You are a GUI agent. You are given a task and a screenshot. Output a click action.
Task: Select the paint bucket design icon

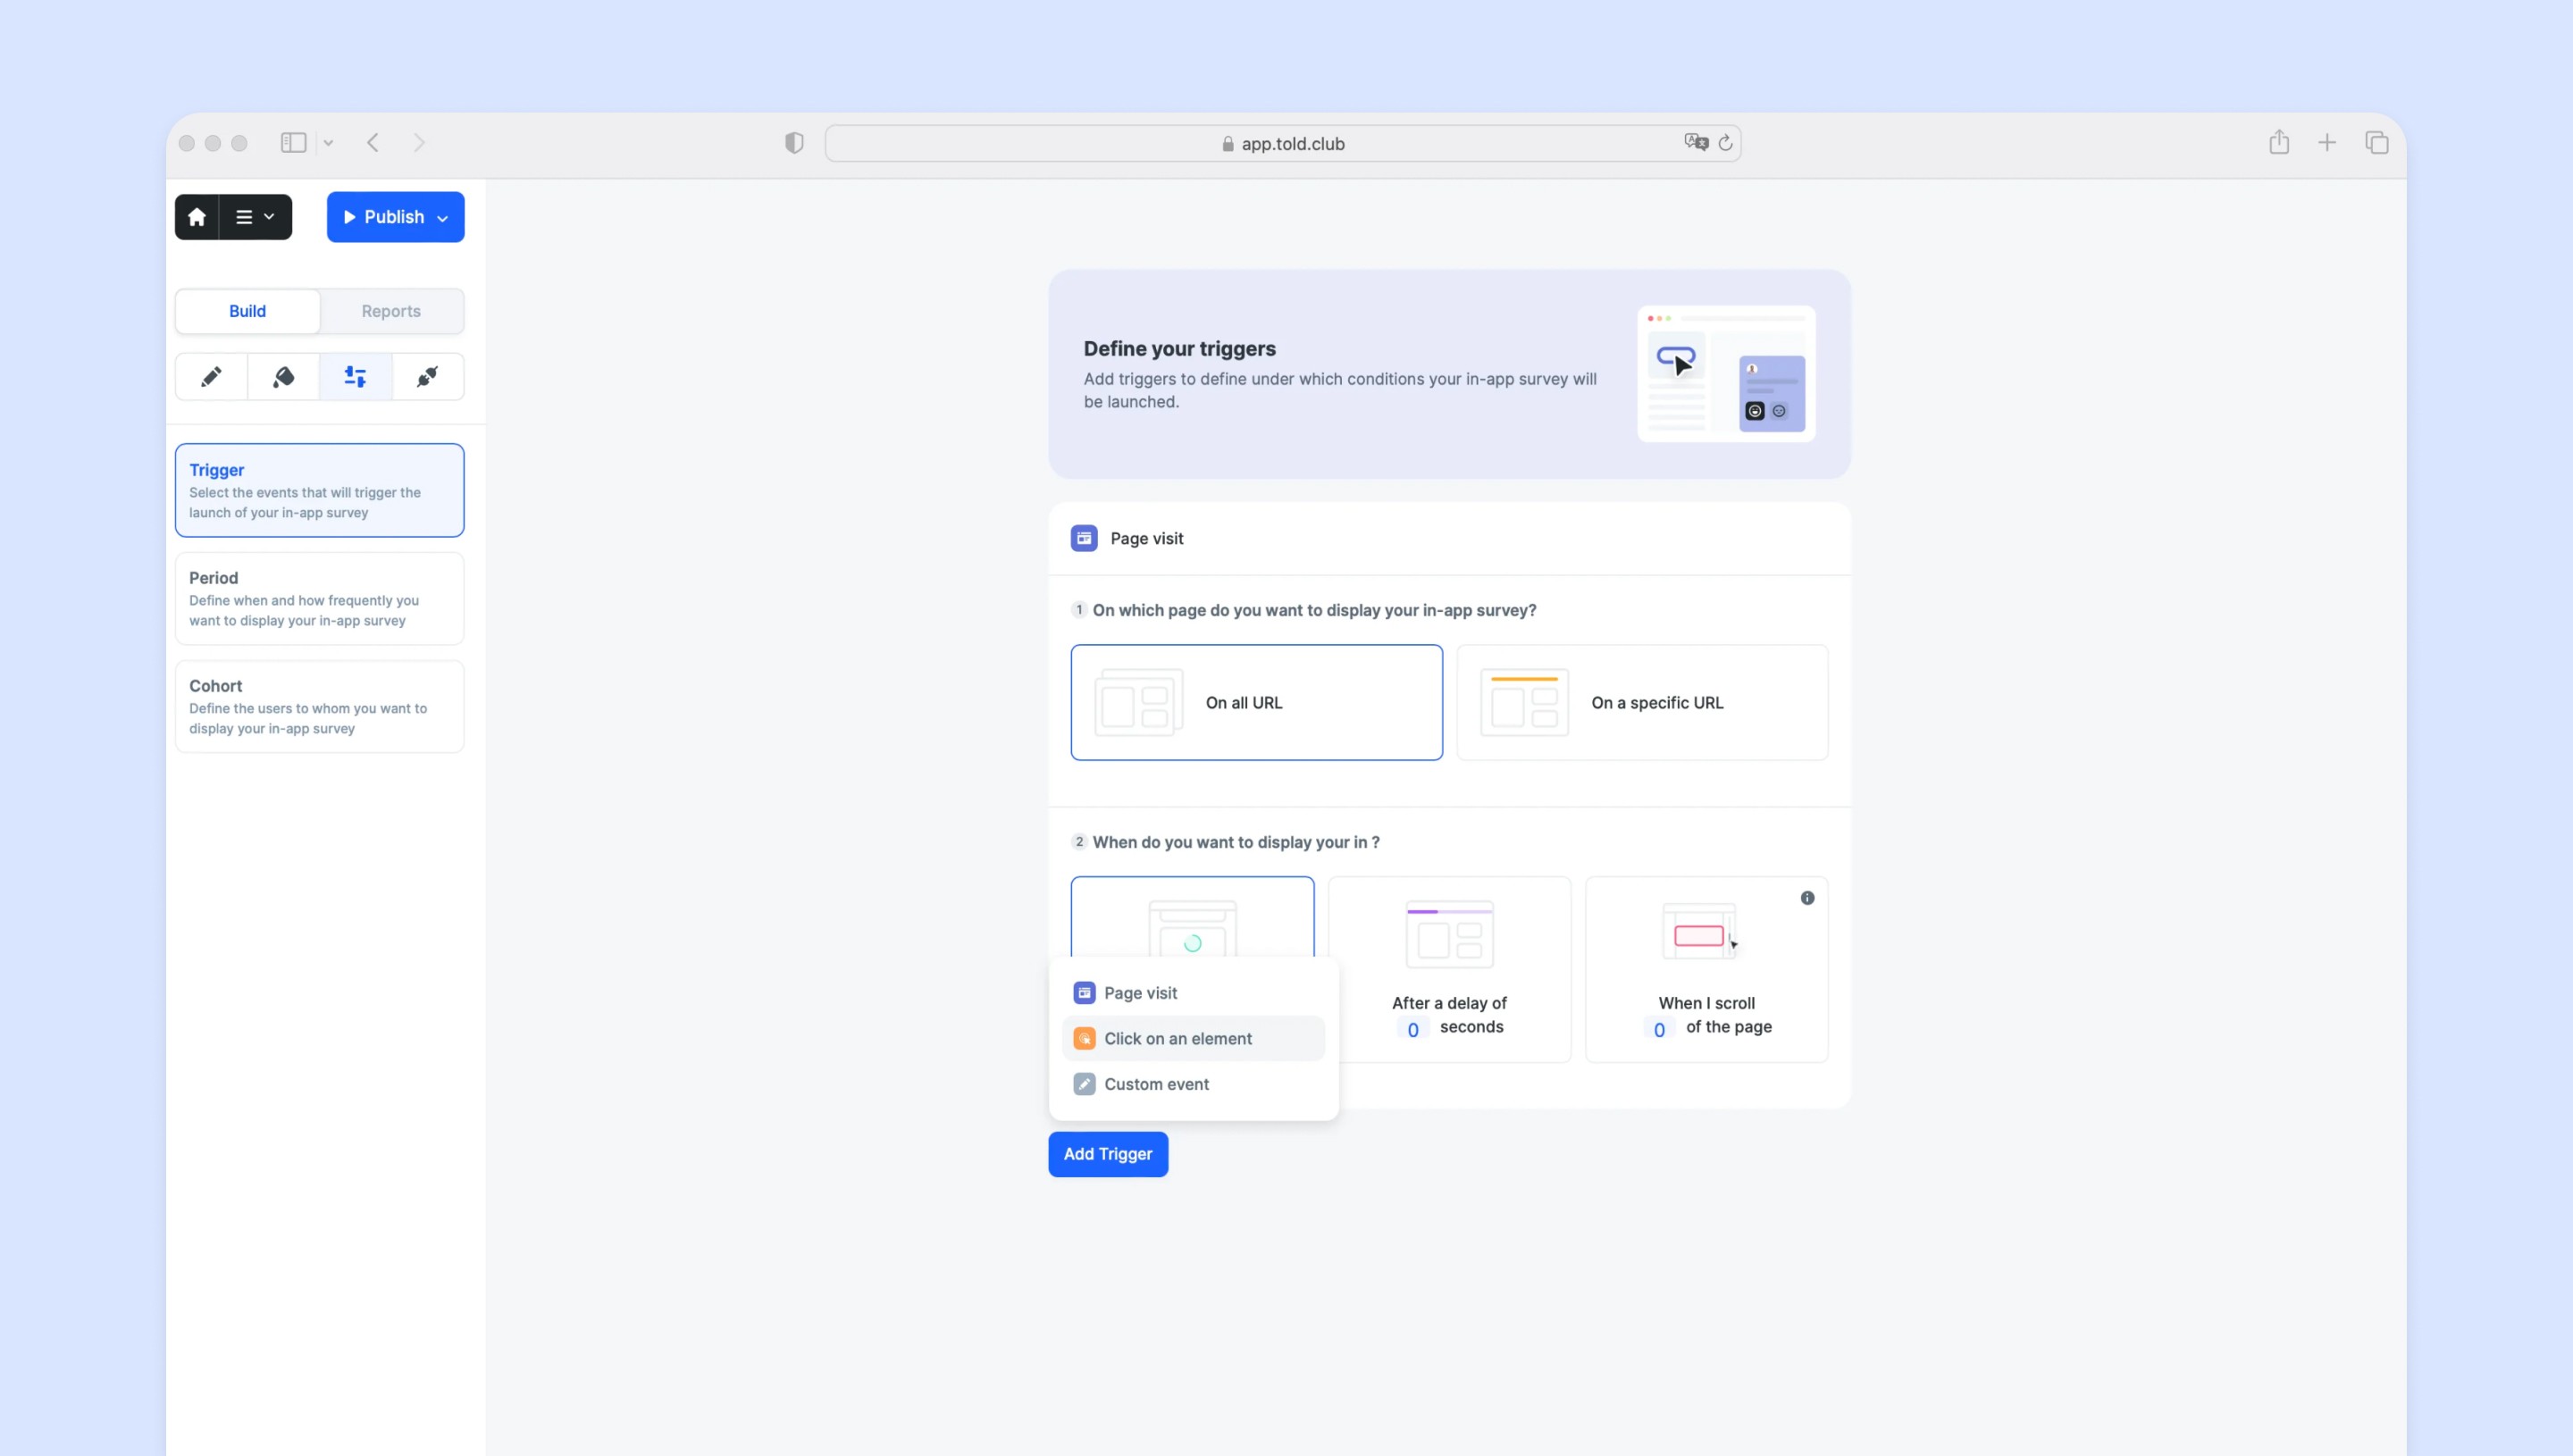(x=283, y=377)
